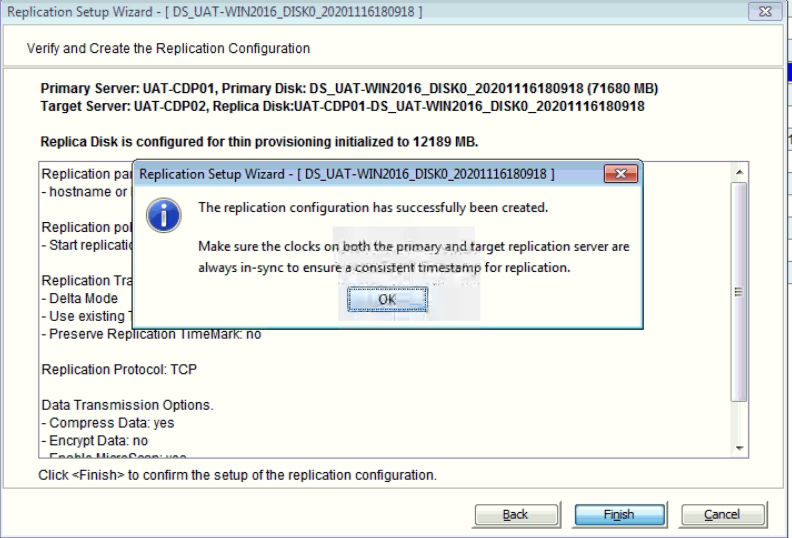Image resolution: width=792 pixels, height=538 pixels.
Task: Click the scroll up arrow of summary list
Action: [739, 173]
